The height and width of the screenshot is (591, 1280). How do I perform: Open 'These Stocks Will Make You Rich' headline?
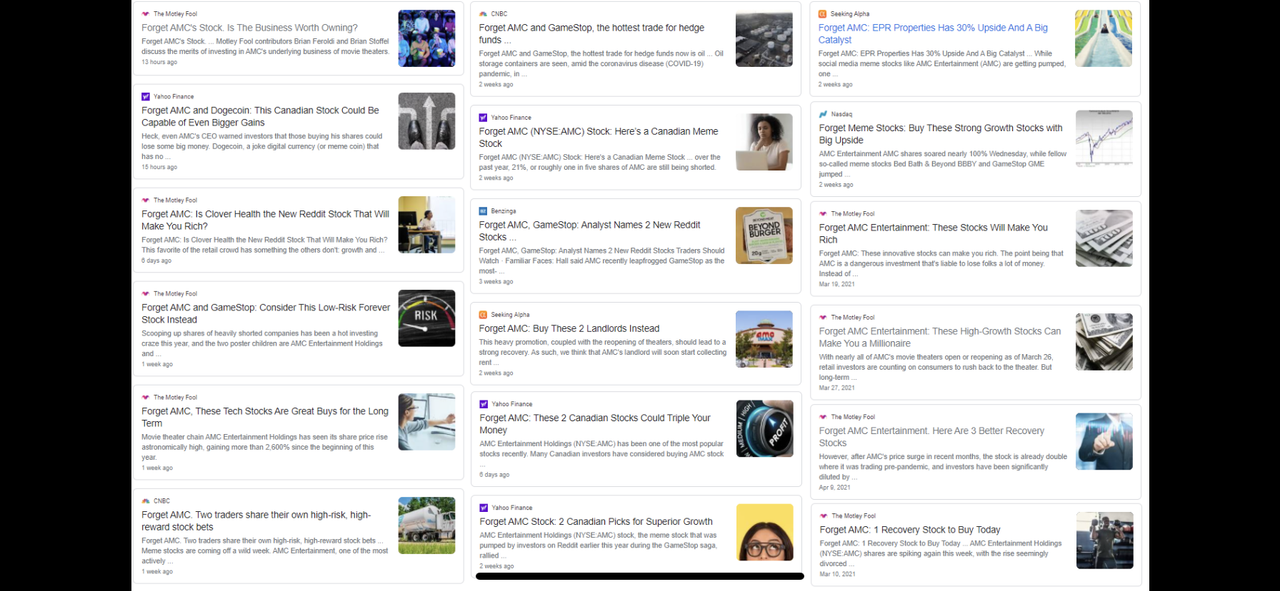[933, 234]
